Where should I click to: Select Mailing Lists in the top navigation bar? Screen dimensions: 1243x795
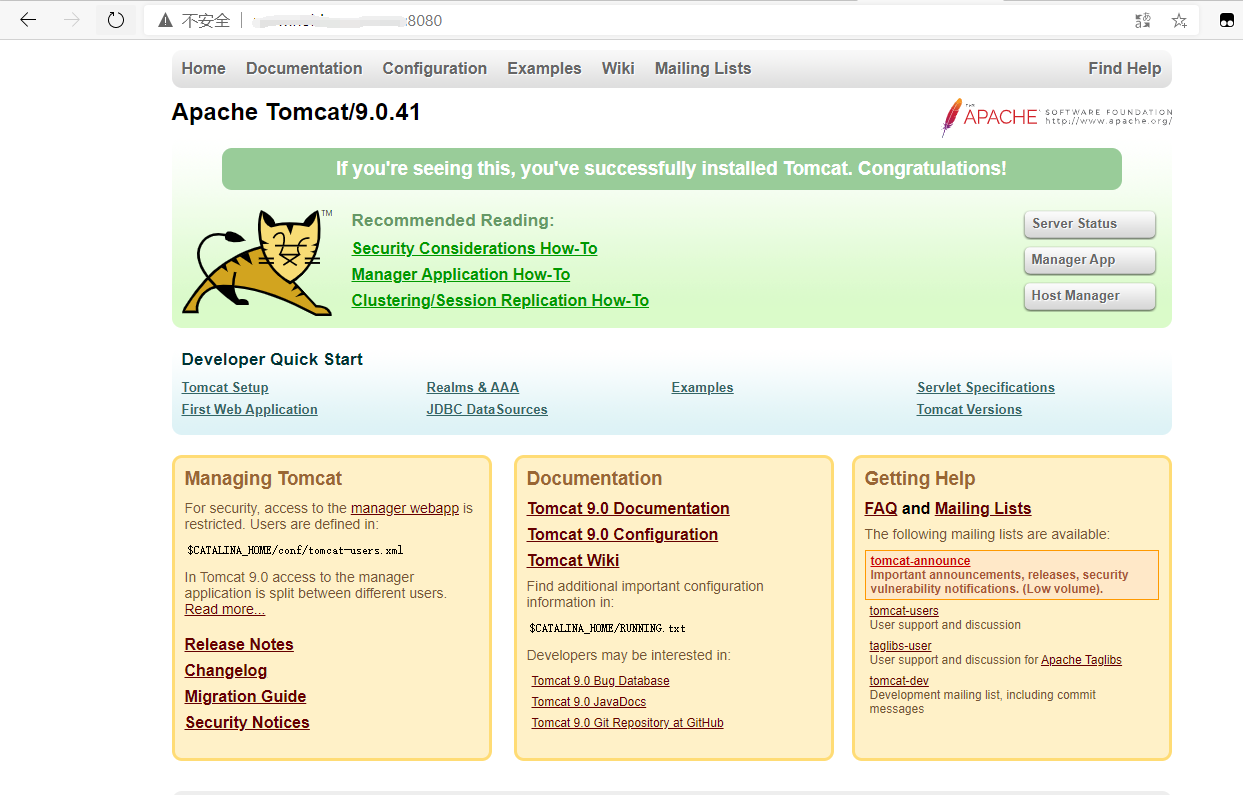pyautogui.click(x=703, y=68)
